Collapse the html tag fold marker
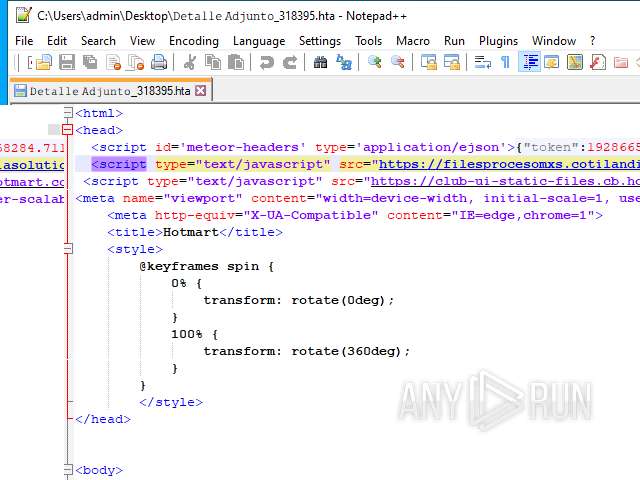 click(68, 113)
